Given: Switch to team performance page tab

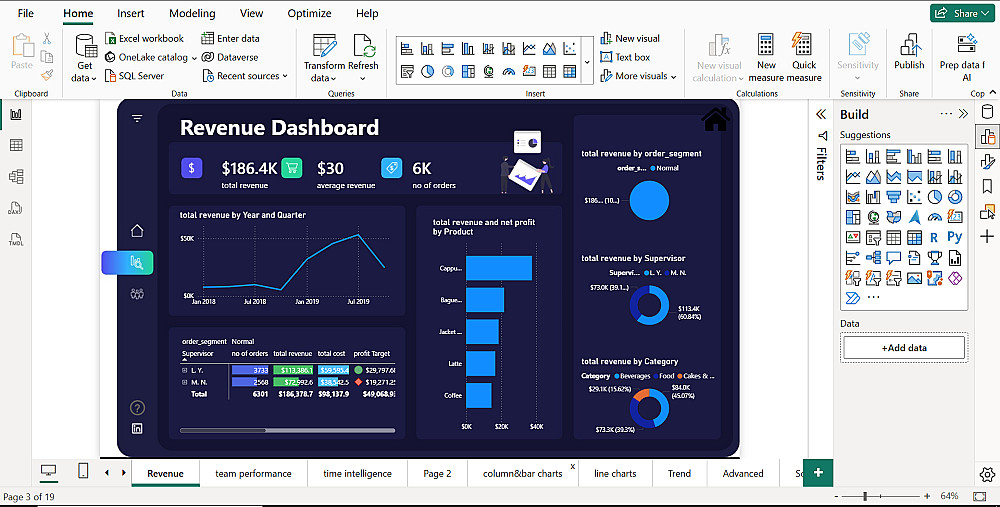Looking at the screenshot, I should pyautogui.click(x=253, y=474).
